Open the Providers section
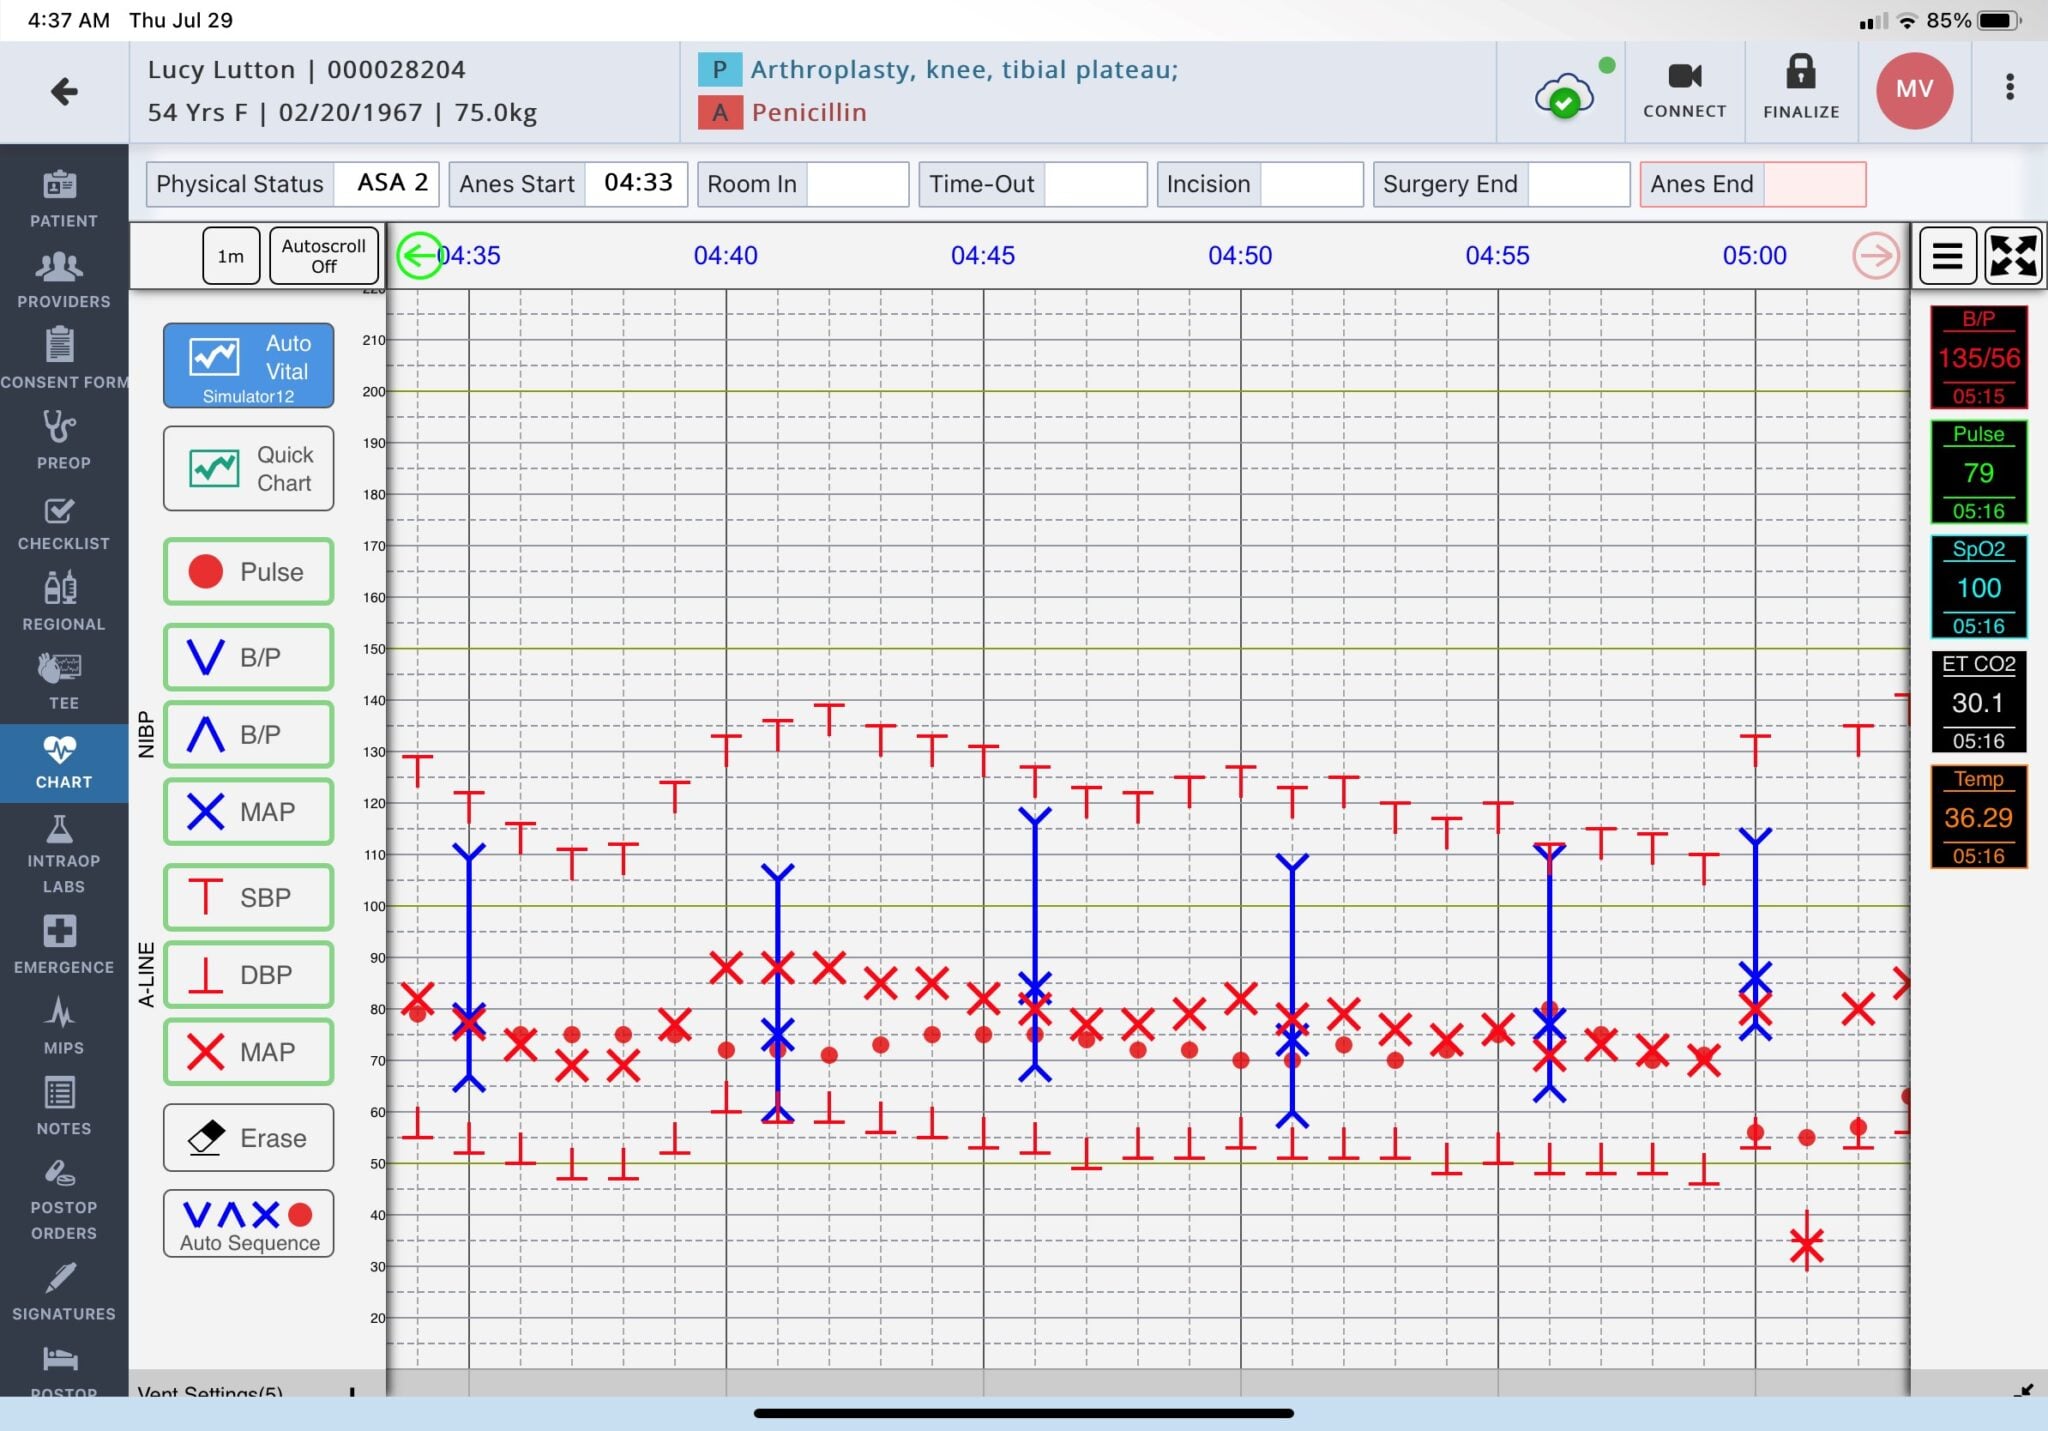The image size is (2048, 1431). (x=63, y=280)
